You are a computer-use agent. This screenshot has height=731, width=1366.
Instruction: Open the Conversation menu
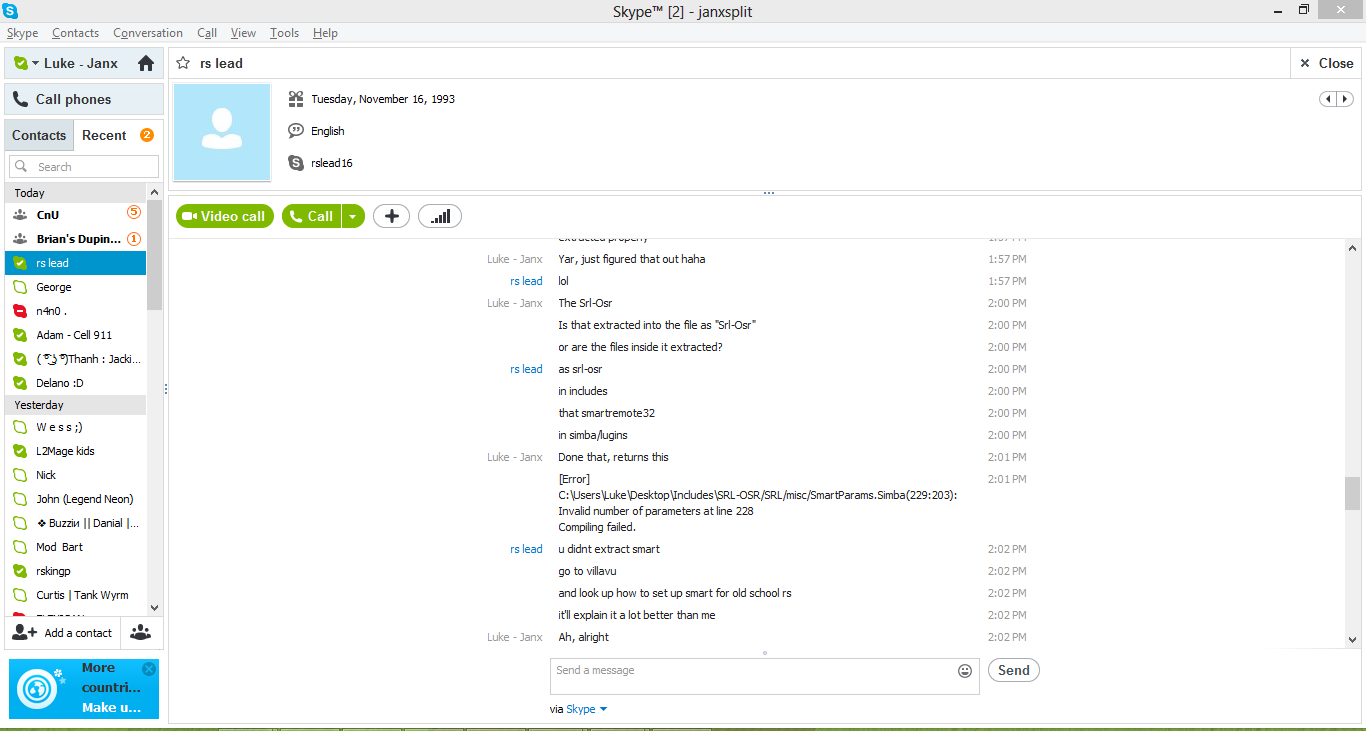coord(148,33)
